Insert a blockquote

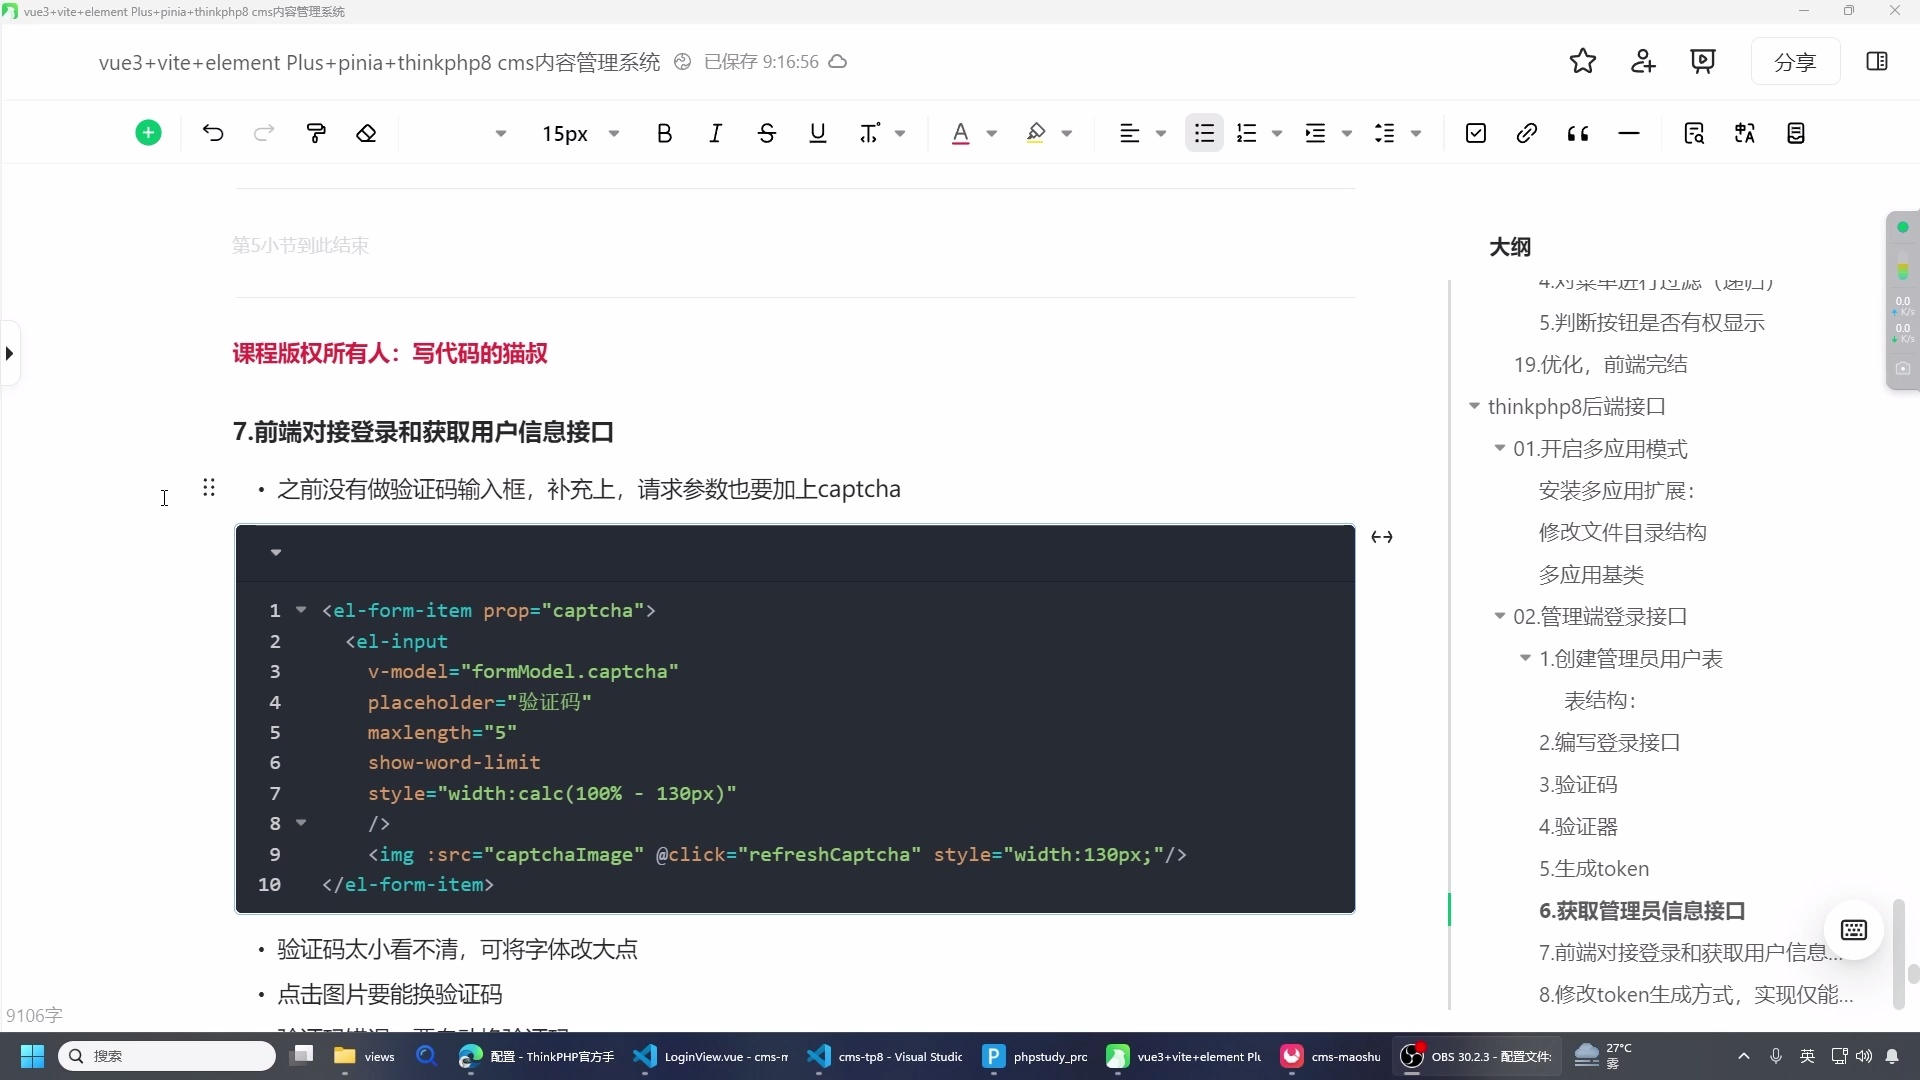1578,133
